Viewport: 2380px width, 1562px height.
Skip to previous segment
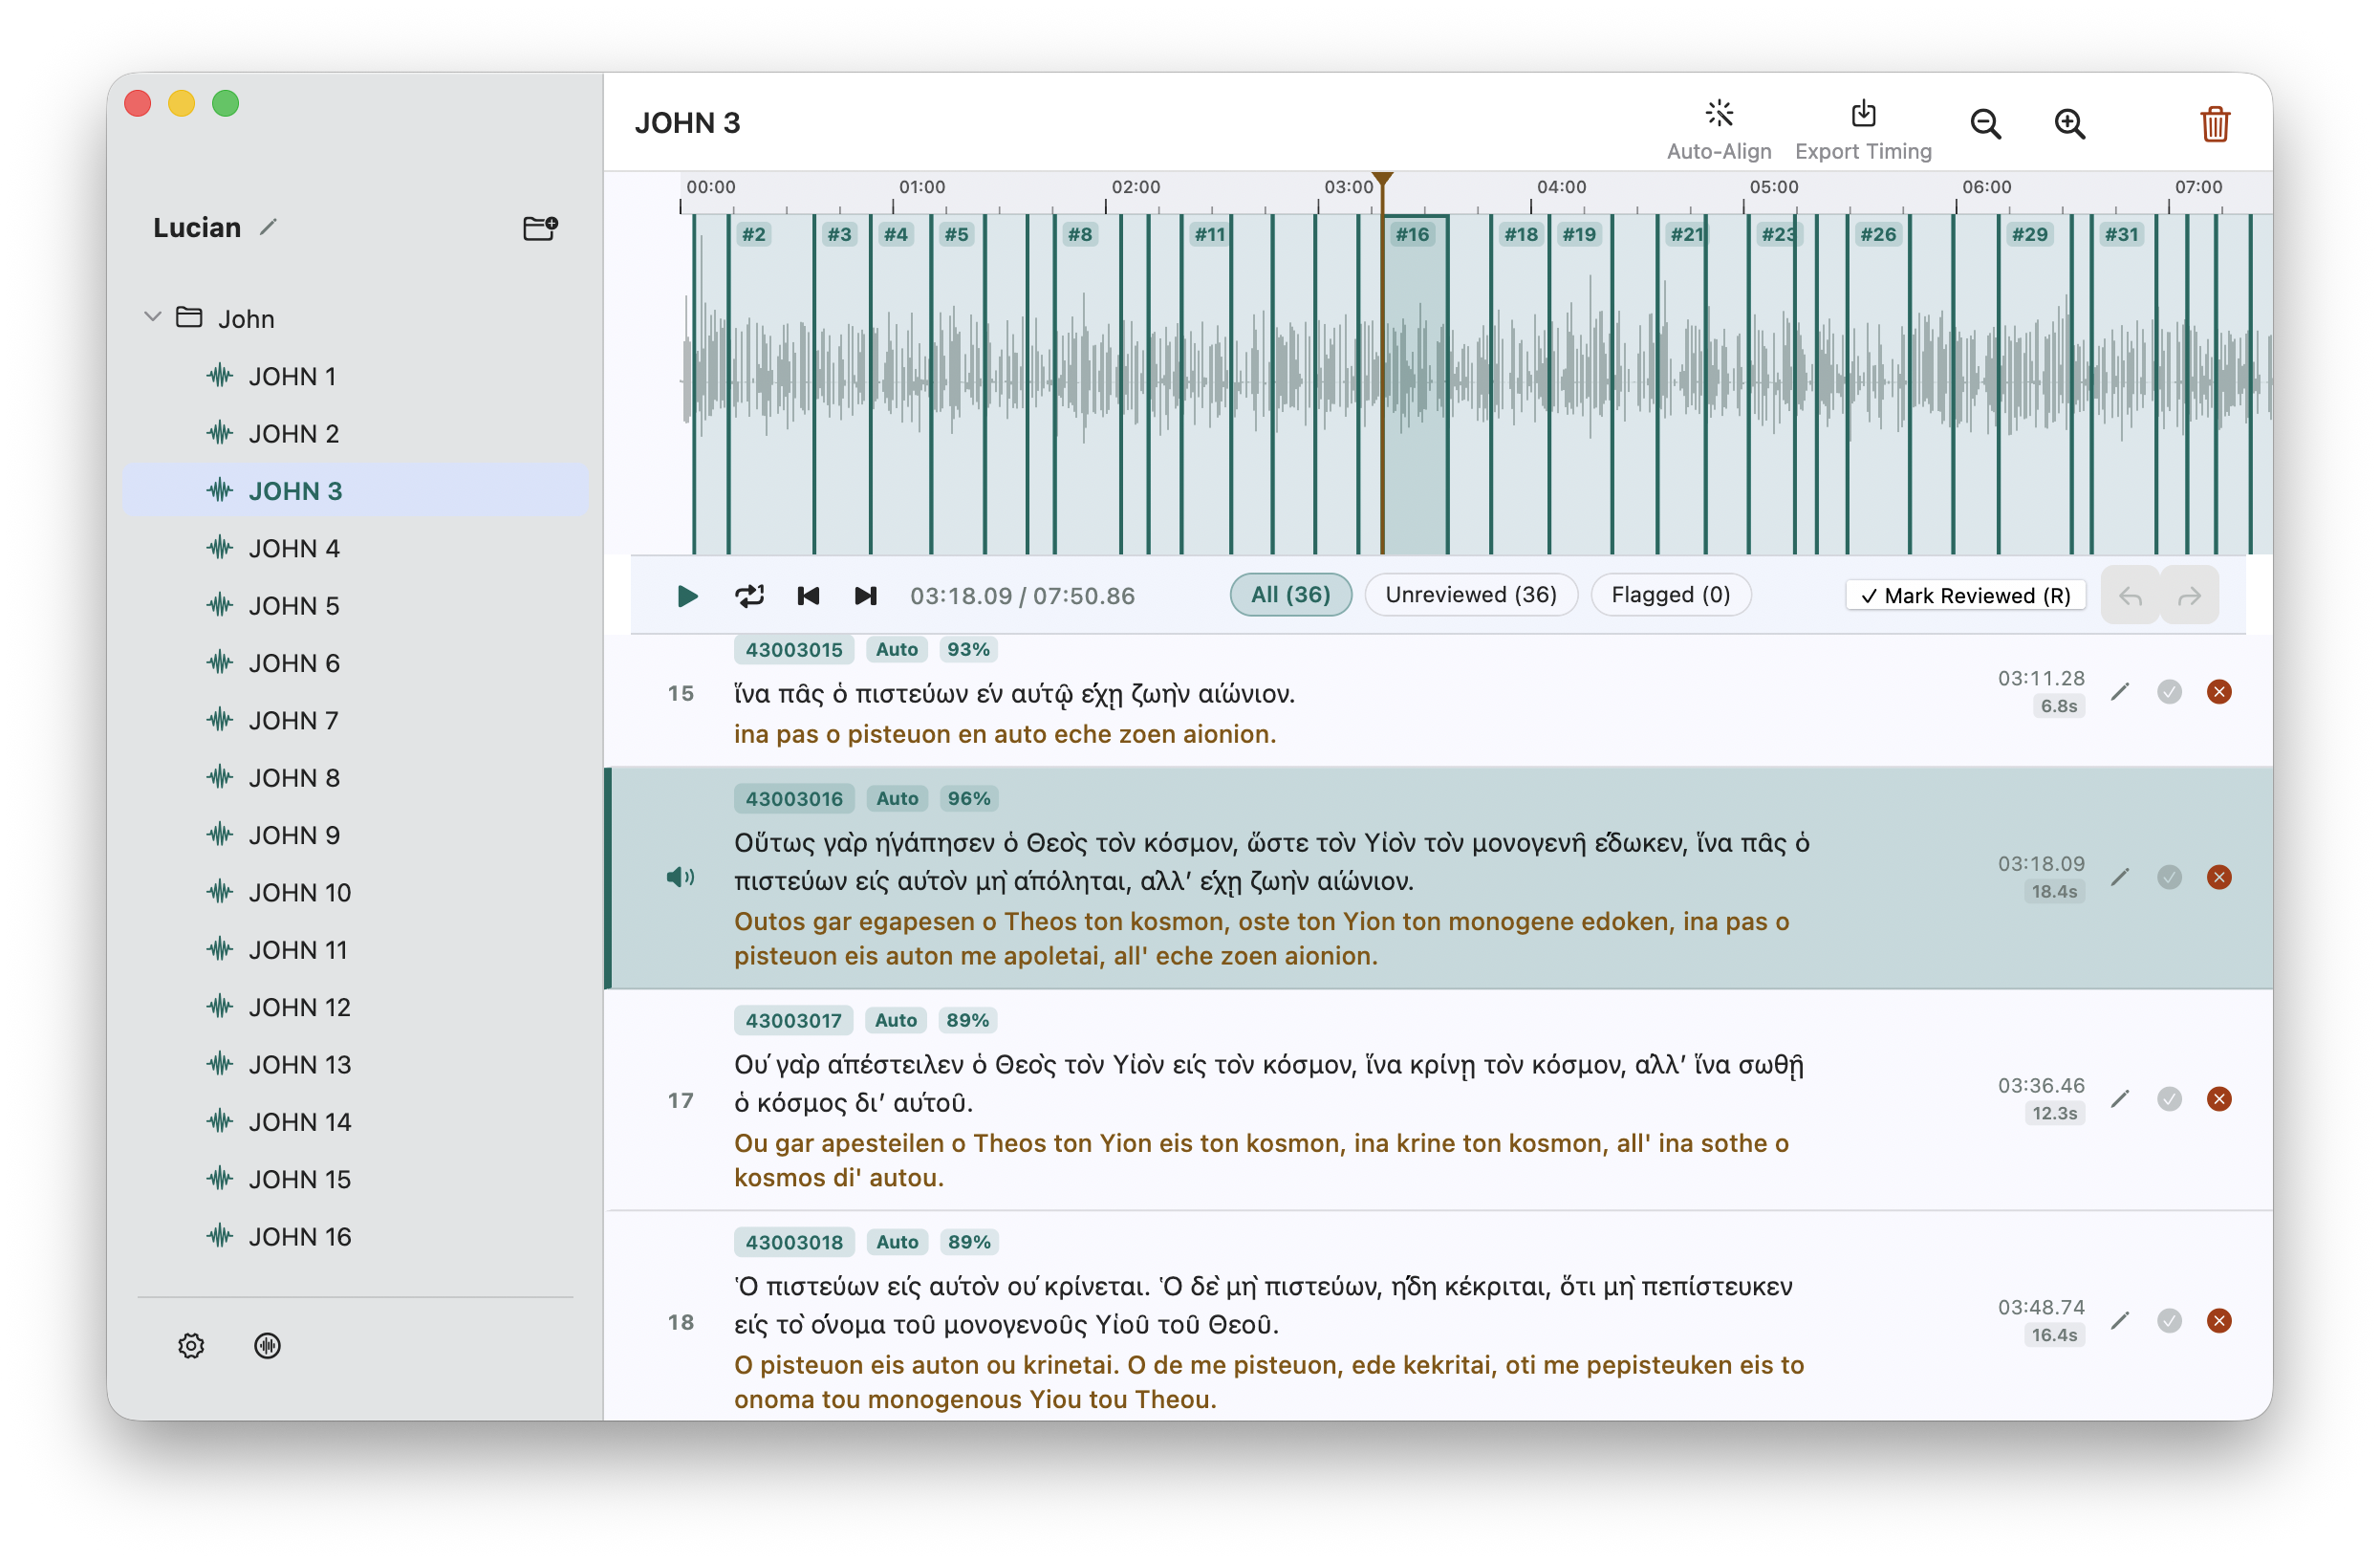tap(808, 596)
